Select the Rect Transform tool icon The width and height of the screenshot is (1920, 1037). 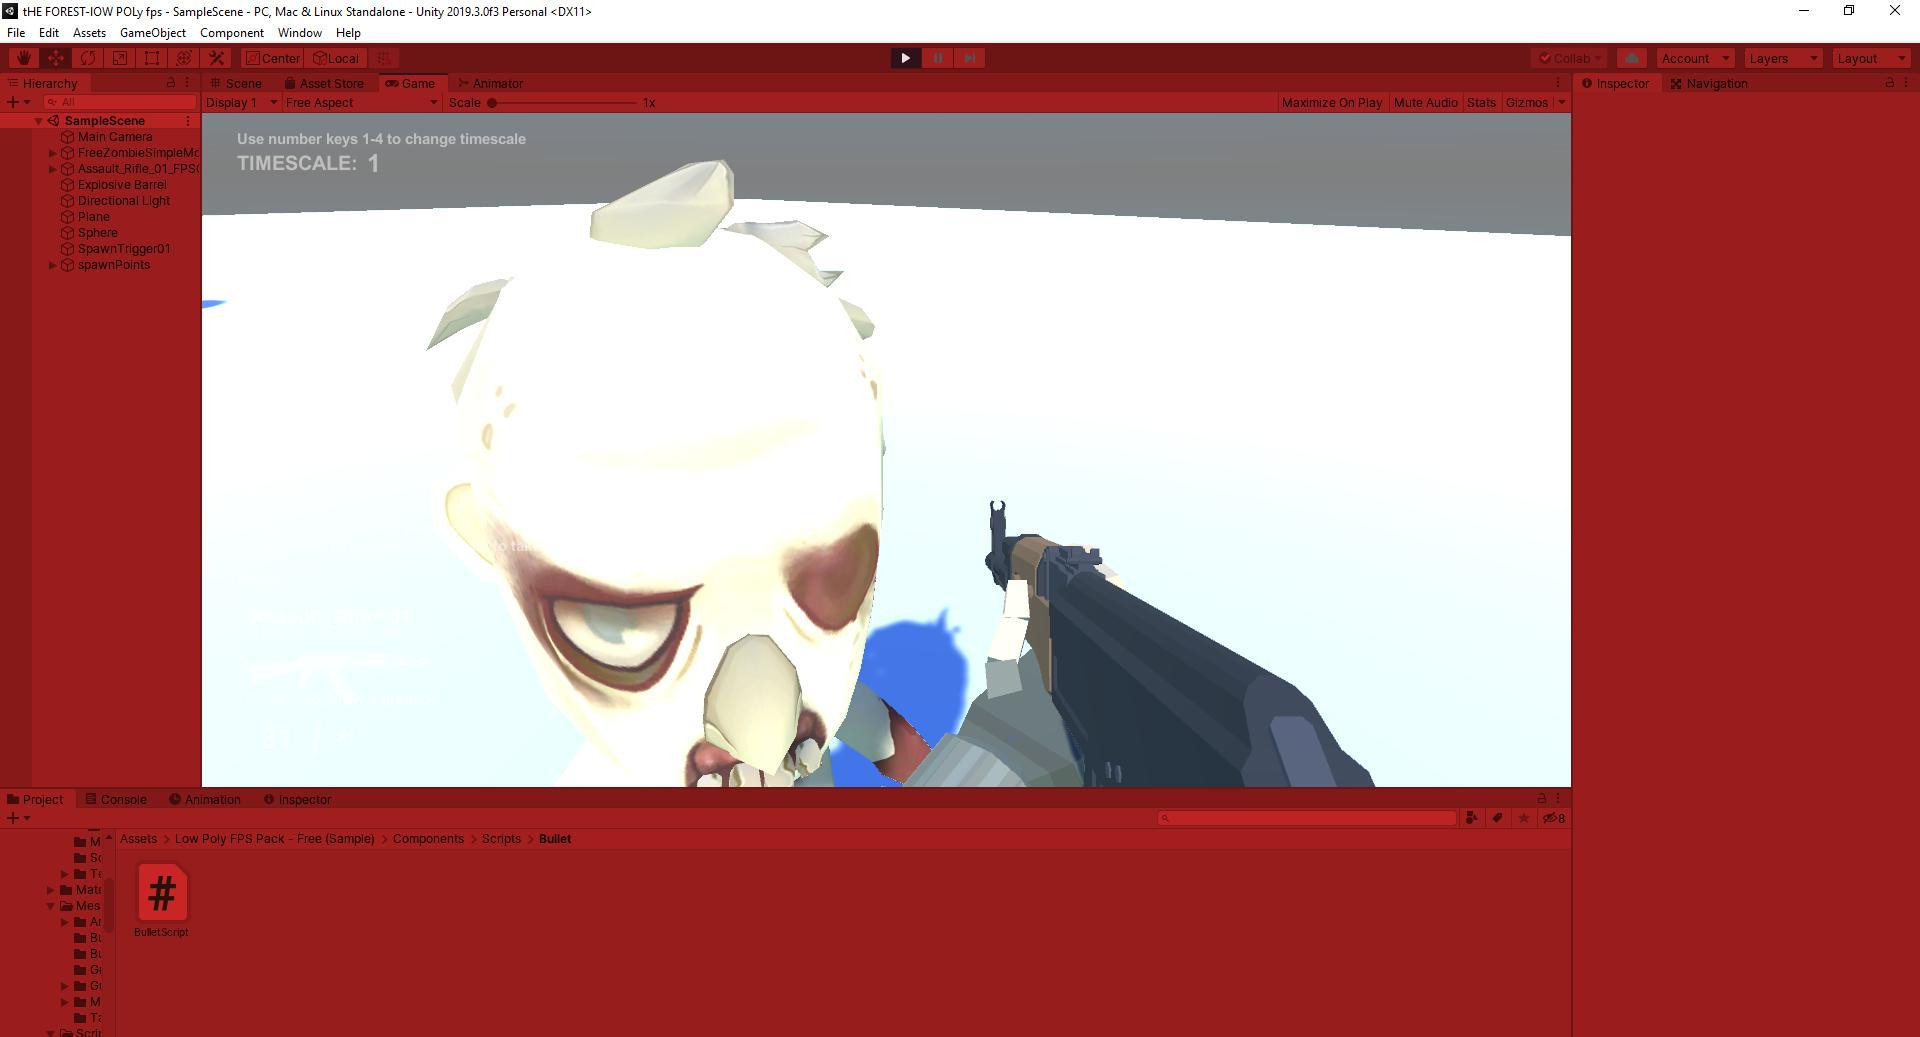point(151,58)
